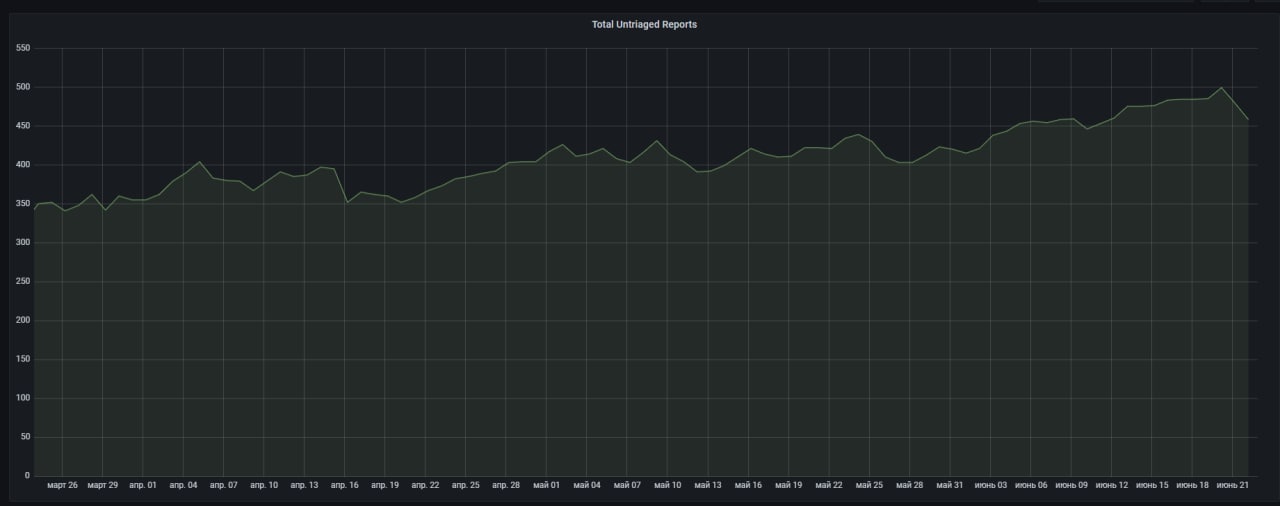This screenshot has height=506, width=1280.
Task: Click the x-axis date май 22
Action: tap(829, 485)
